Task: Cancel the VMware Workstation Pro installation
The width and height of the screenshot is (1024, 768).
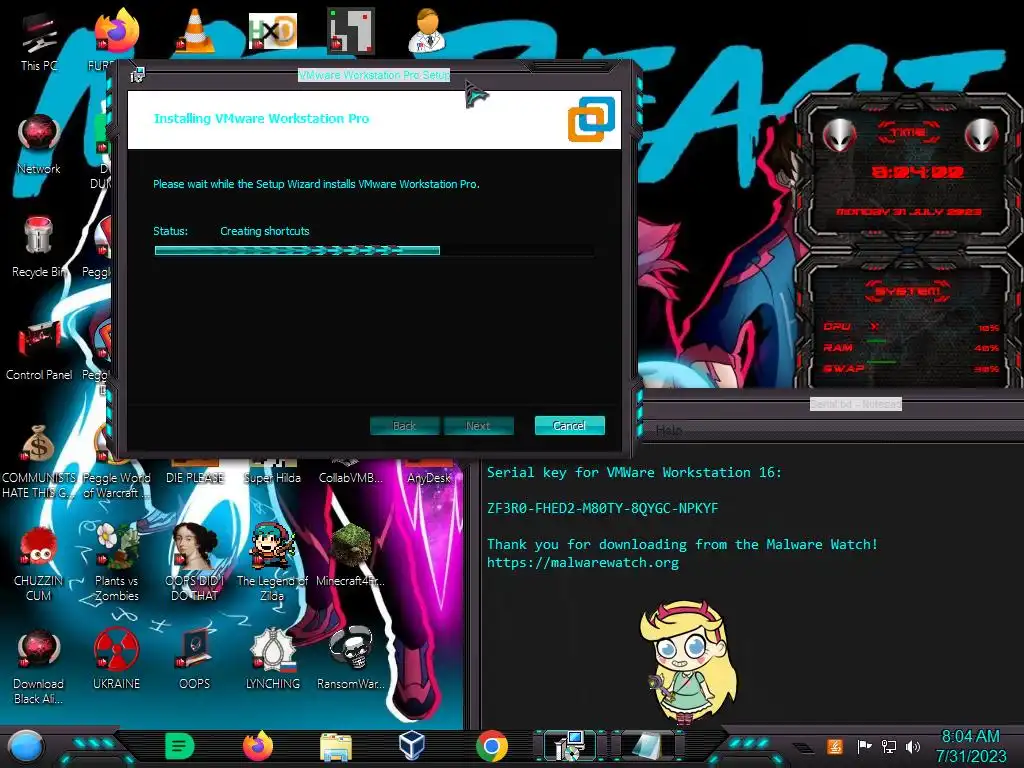Action: tap(569, 425)
